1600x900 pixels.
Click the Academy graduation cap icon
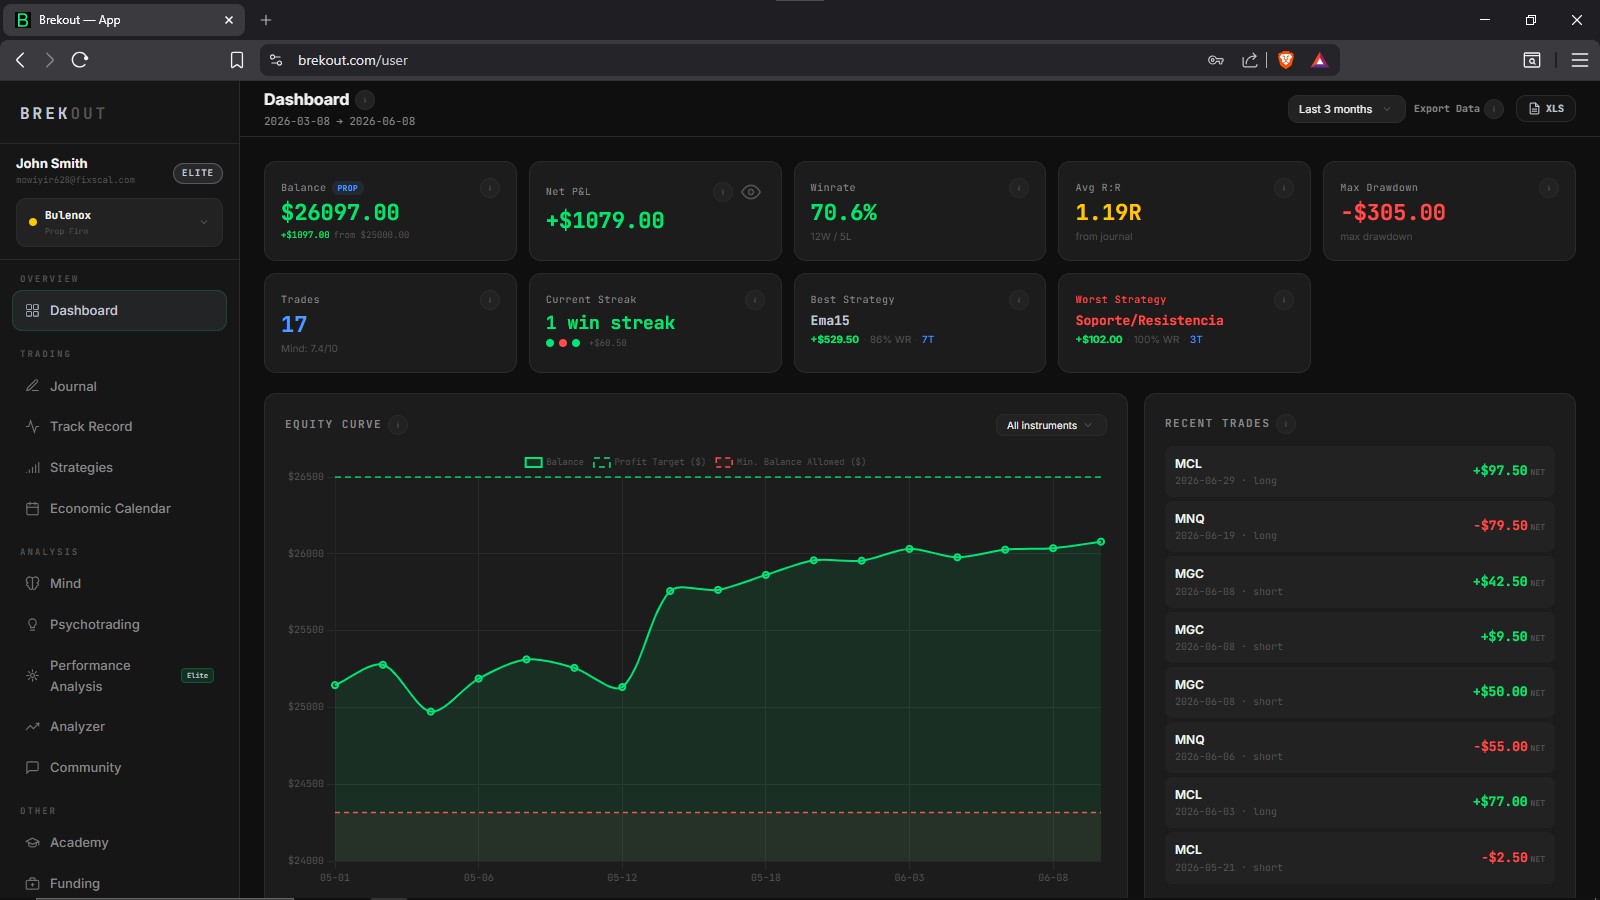(32, 842)
